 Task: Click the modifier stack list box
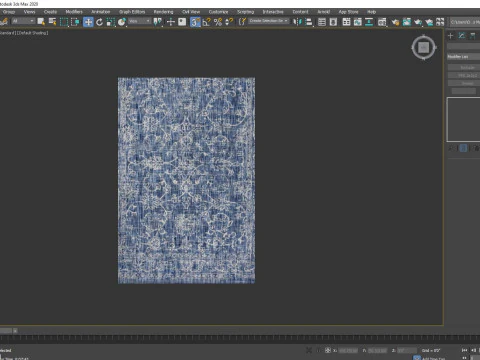tap(463, 120)
